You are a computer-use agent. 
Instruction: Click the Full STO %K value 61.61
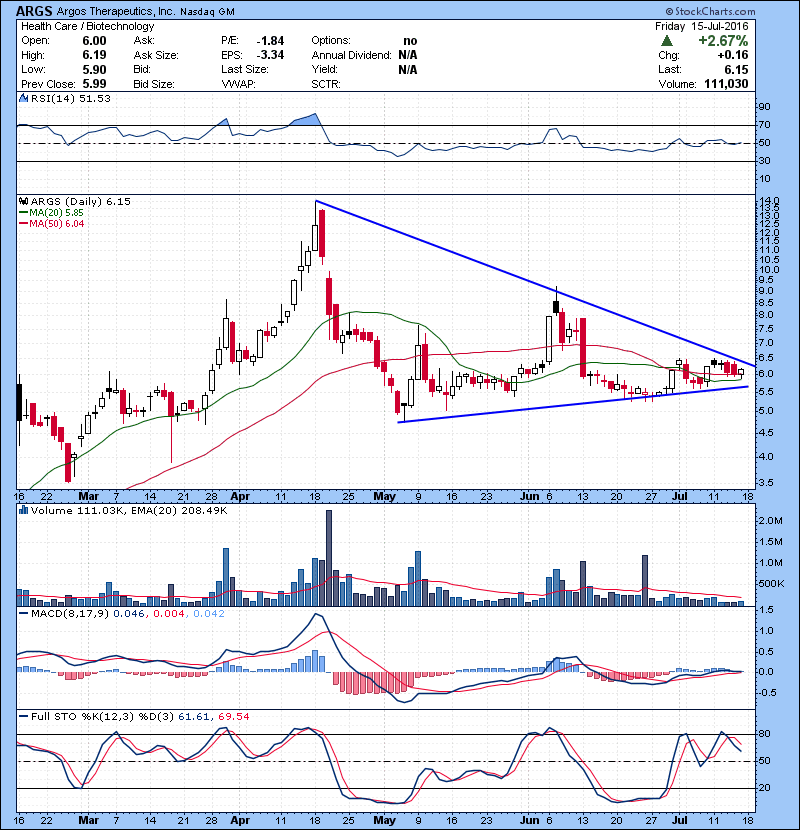[194, 717]
